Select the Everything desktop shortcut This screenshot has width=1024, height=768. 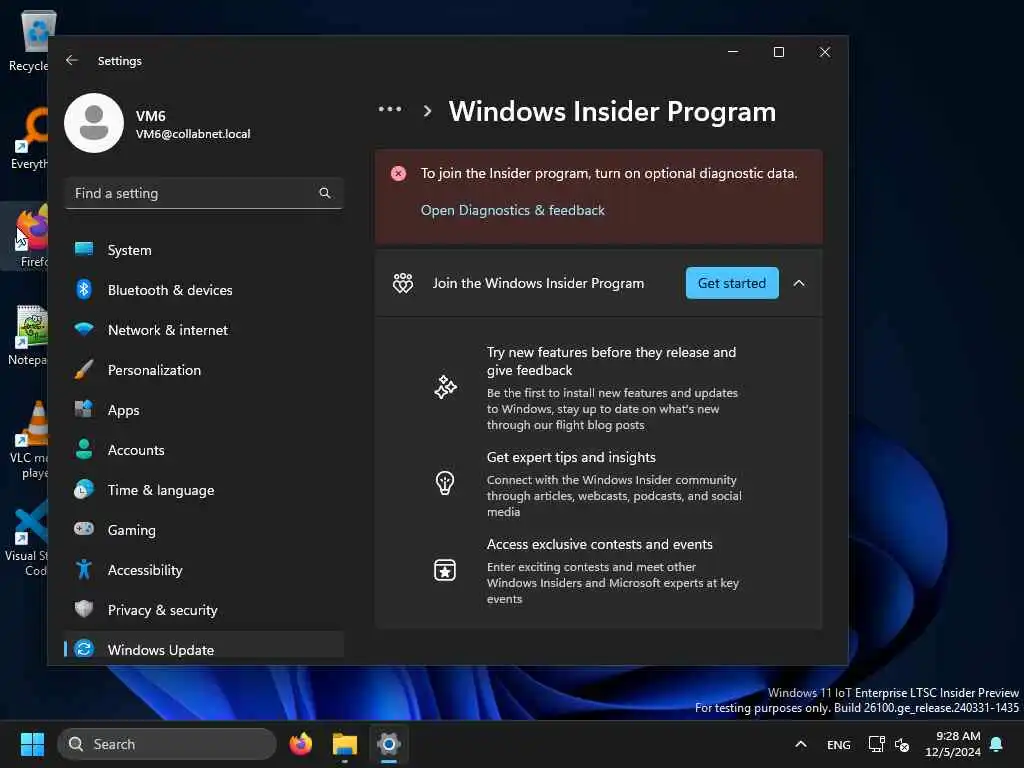point(28,138)
